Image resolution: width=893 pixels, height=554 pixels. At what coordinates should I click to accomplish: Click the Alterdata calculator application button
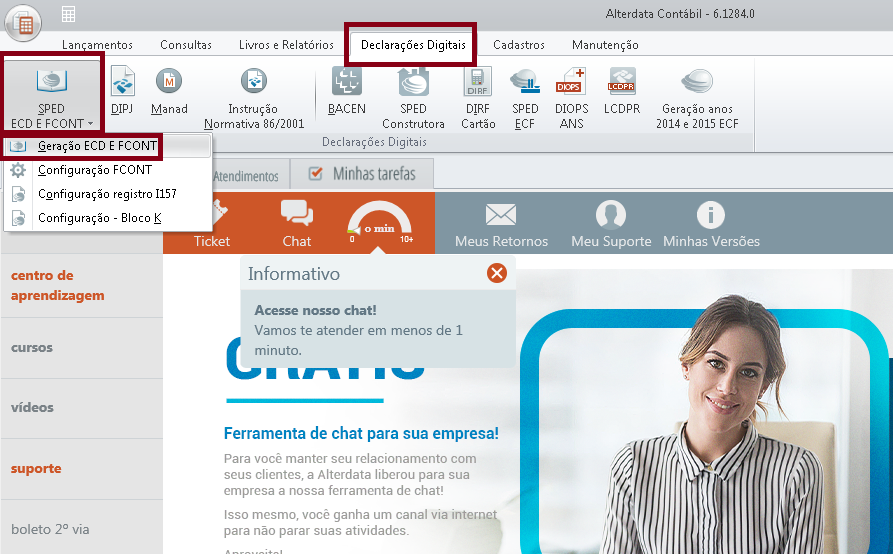pyautogui.click(x=23, y=23)
